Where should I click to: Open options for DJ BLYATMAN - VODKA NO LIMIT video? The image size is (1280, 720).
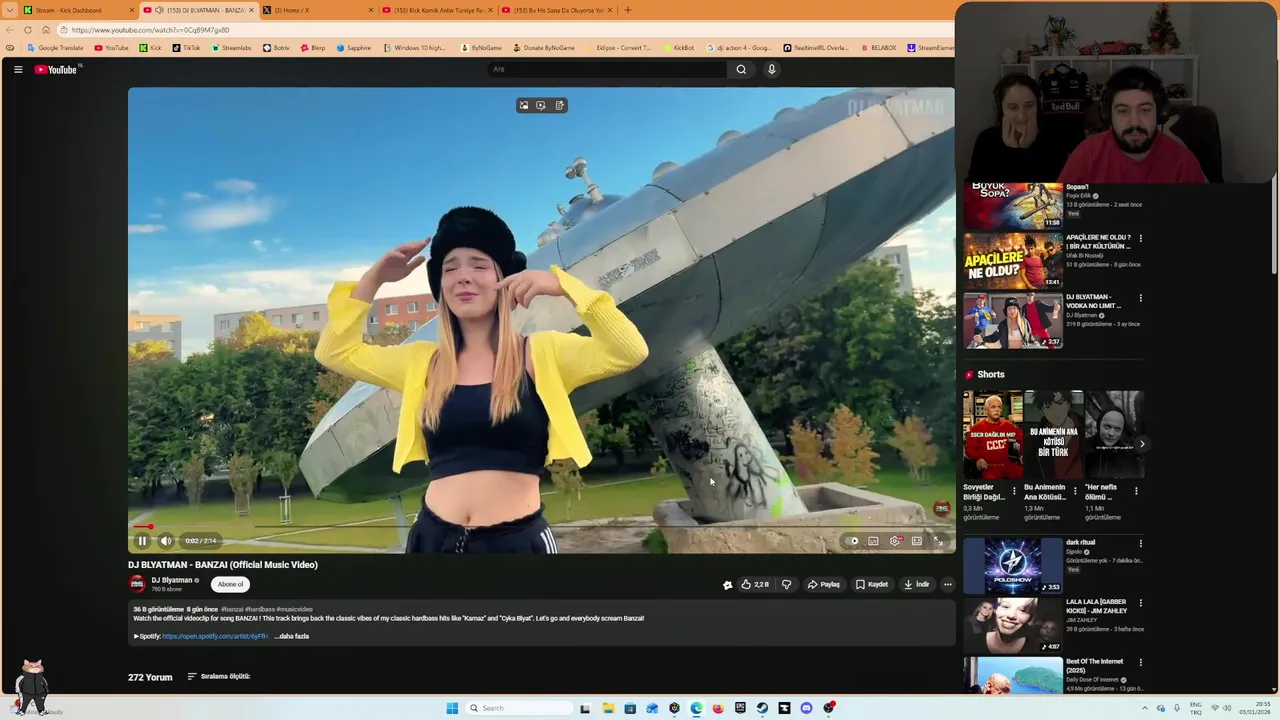click(x=1140, y=298)
